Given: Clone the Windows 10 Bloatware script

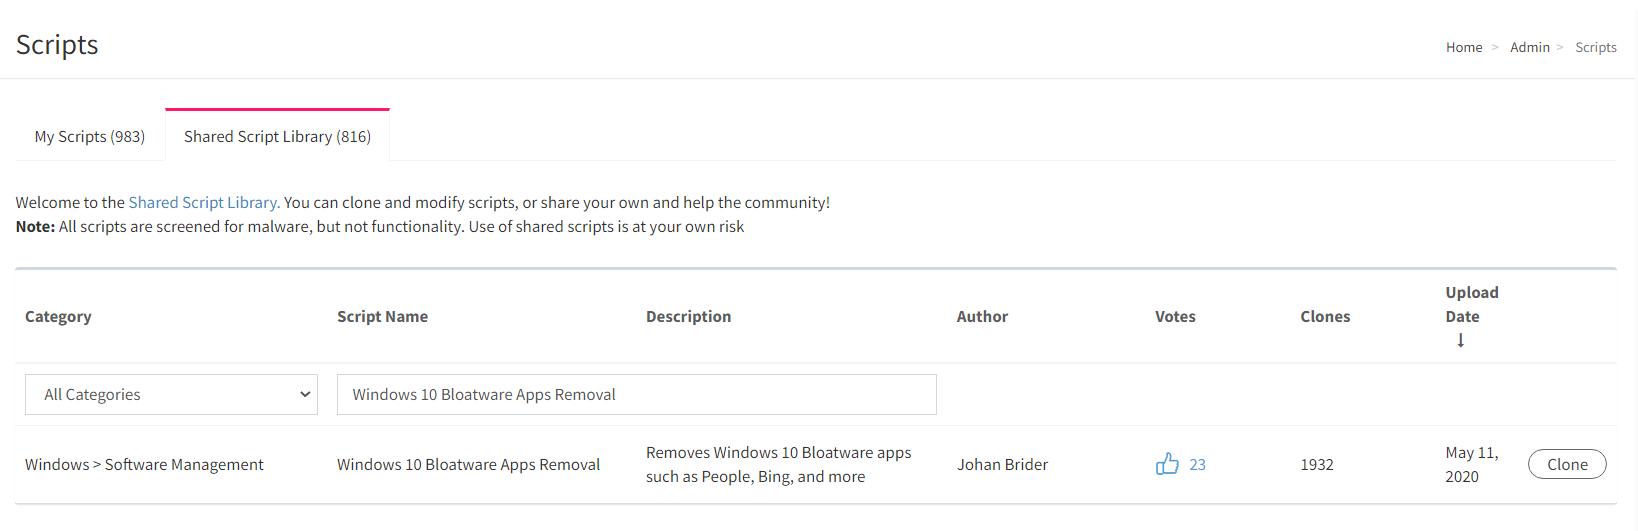Looking at the screenshot, I should pos(1567,464).
